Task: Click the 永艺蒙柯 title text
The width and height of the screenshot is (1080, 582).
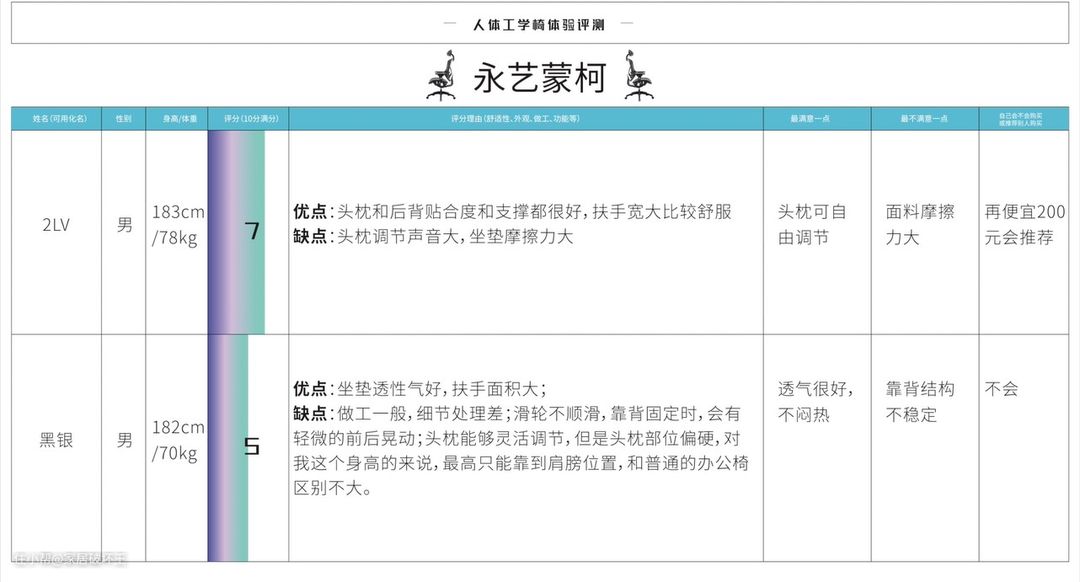Action: pos(539,78)
